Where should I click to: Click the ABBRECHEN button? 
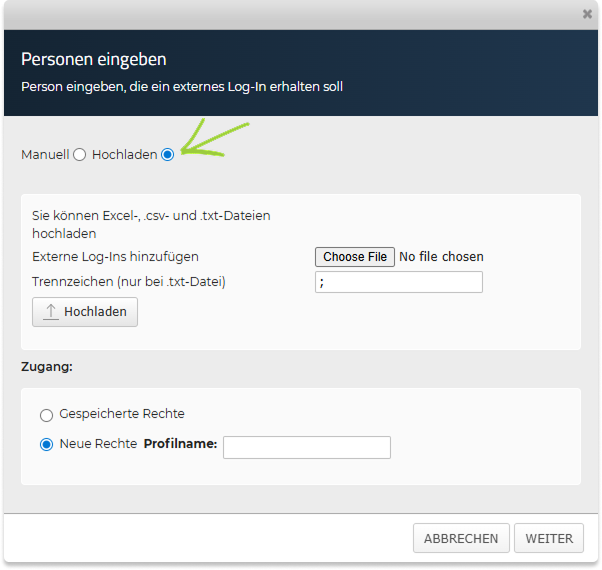tap(461, 538)
